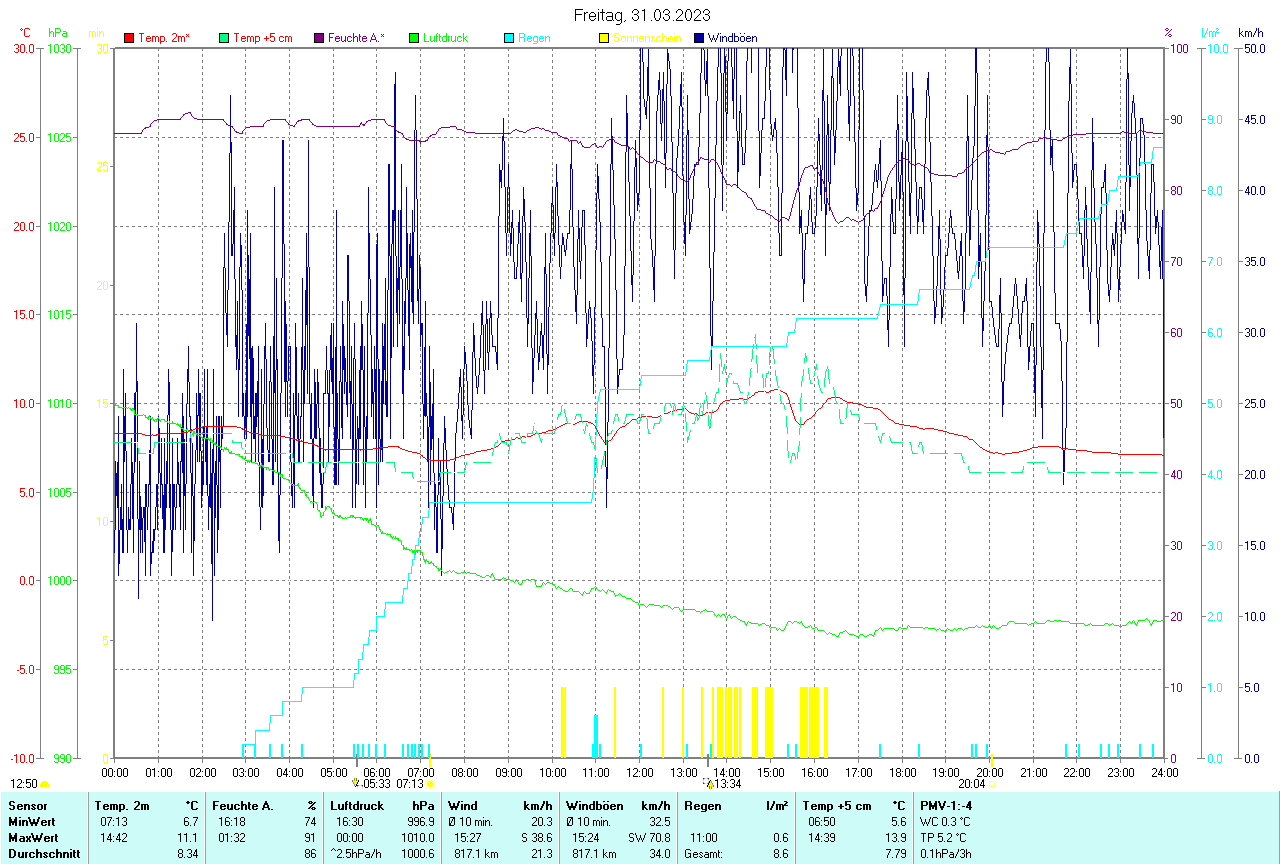Image resolution: width=1280 pixels, height=864 pixels.
Task: Click the Luftdruck column header in table
Action: [x=357, y=806]
